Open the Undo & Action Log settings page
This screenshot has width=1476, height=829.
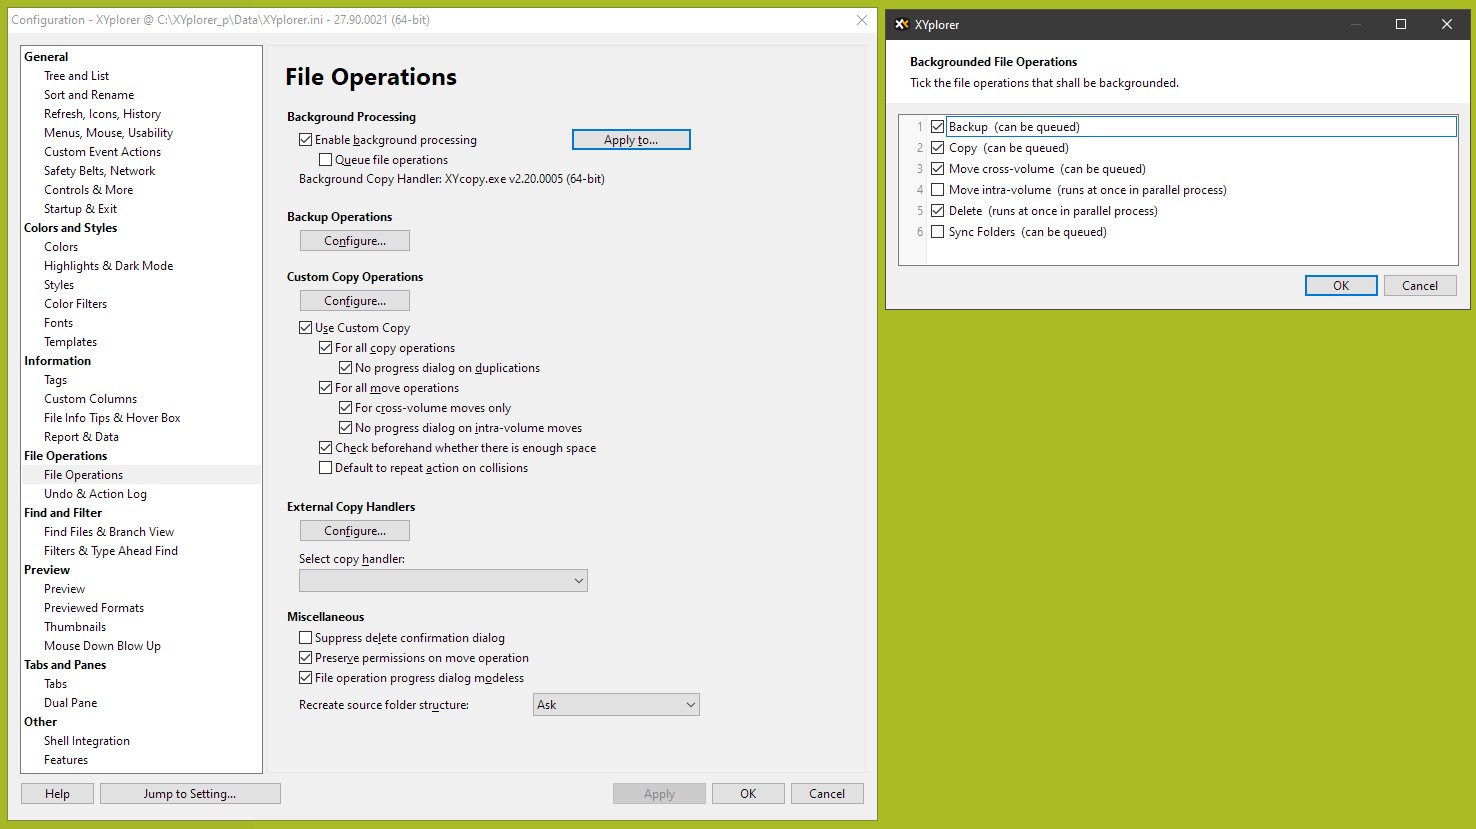pyautogui.click(x=95, y=494)
